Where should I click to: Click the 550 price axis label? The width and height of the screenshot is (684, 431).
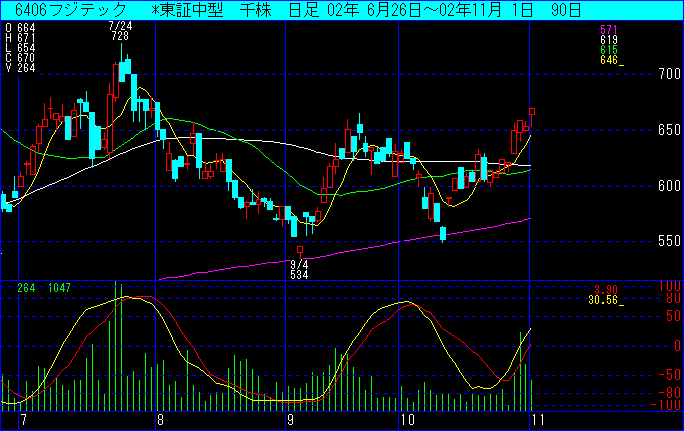pyautogui.click(x=670, y=241)
